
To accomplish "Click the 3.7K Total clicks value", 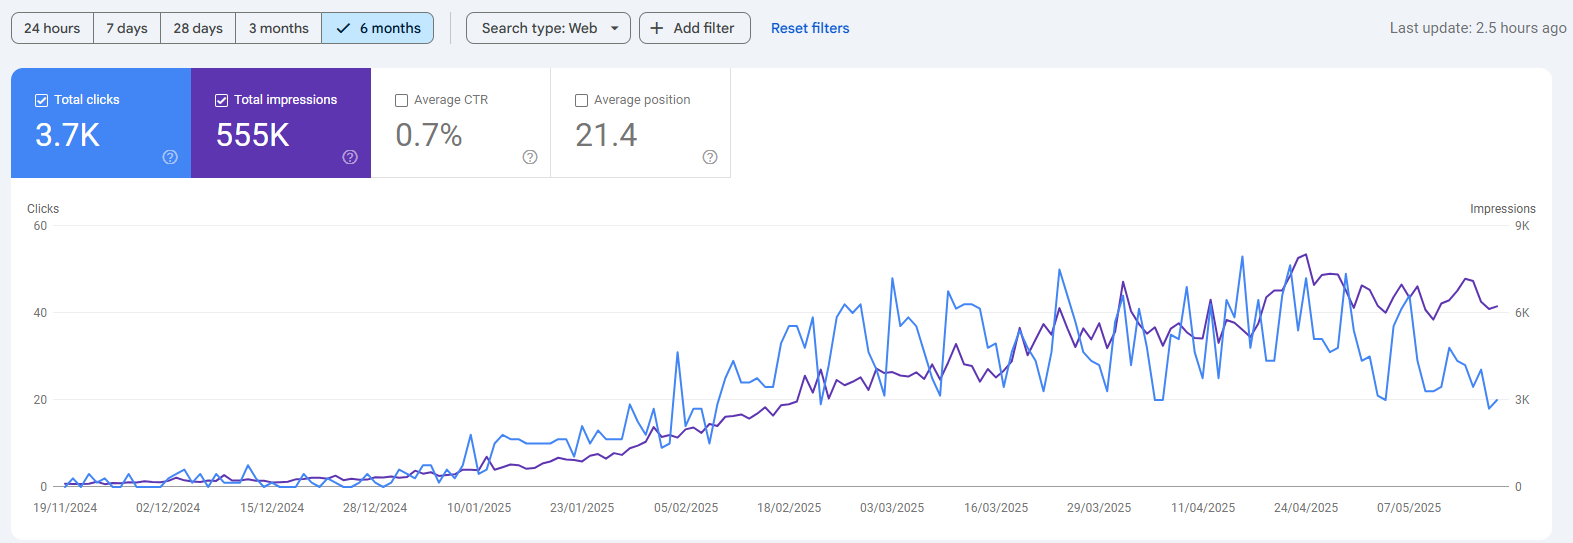I will pyautogui.click(x=68, y=135).
